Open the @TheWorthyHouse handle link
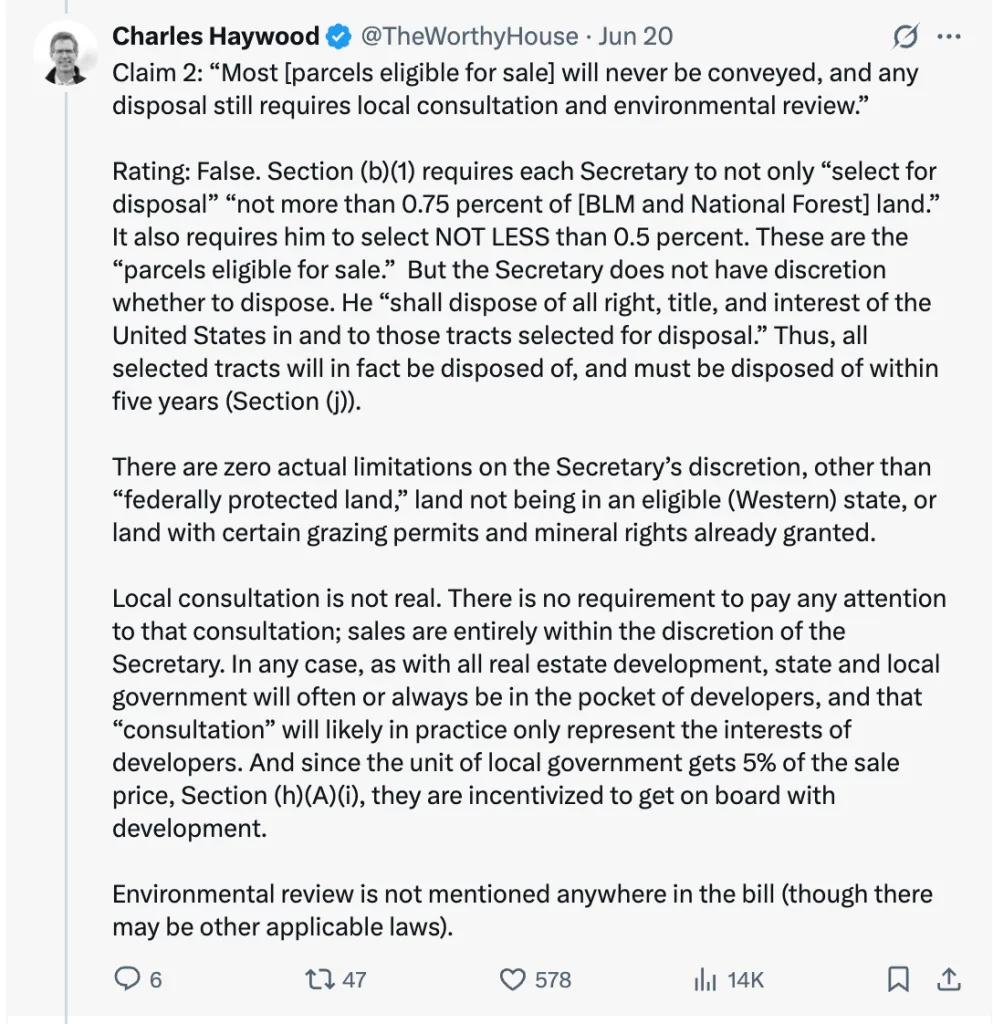The image size is (993, 1024). tap(469, 37)
